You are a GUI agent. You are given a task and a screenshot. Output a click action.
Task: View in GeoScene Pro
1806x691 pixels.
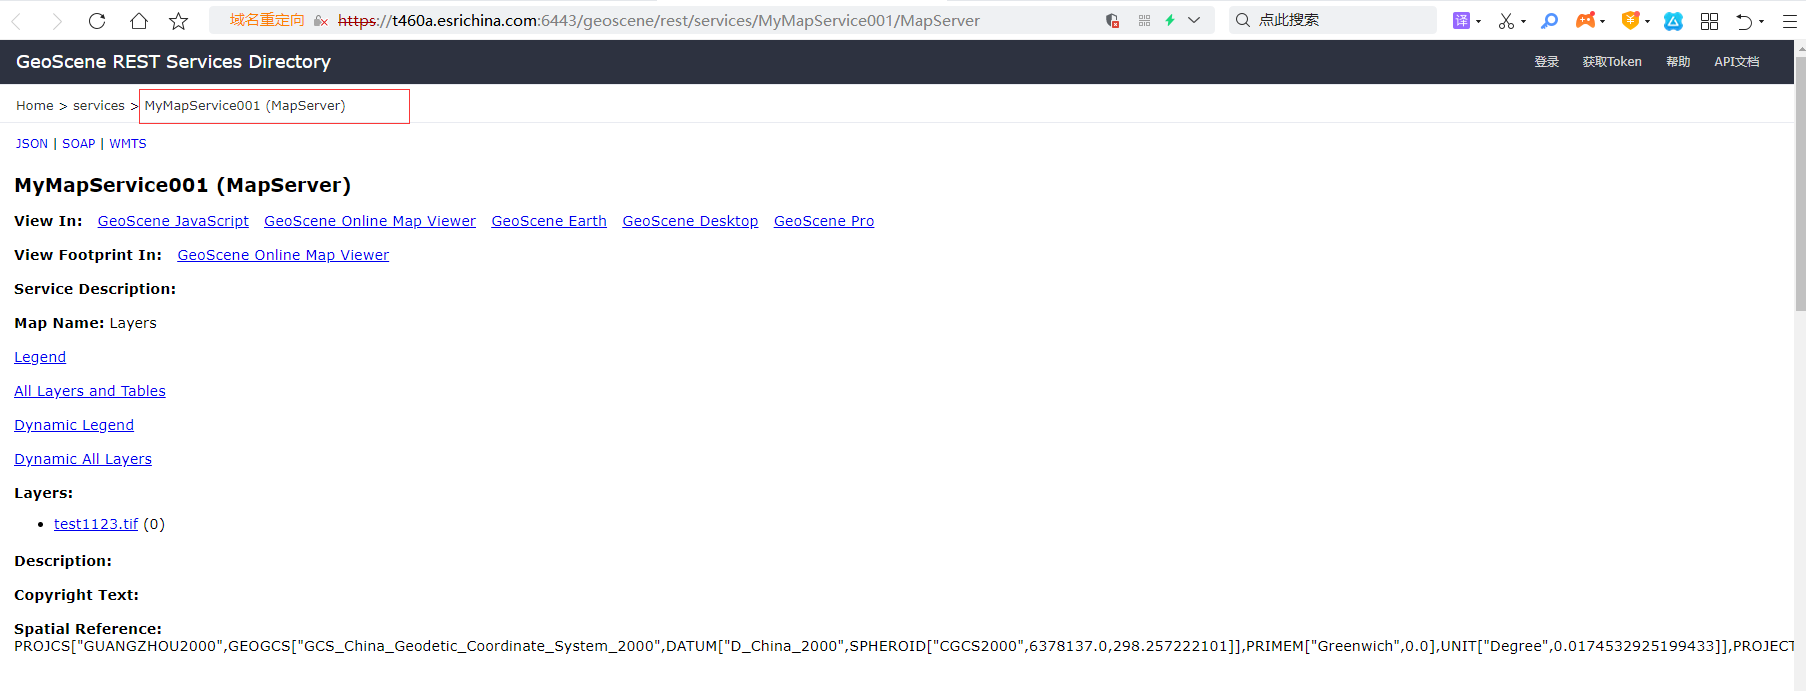click(x=824, y=221)
